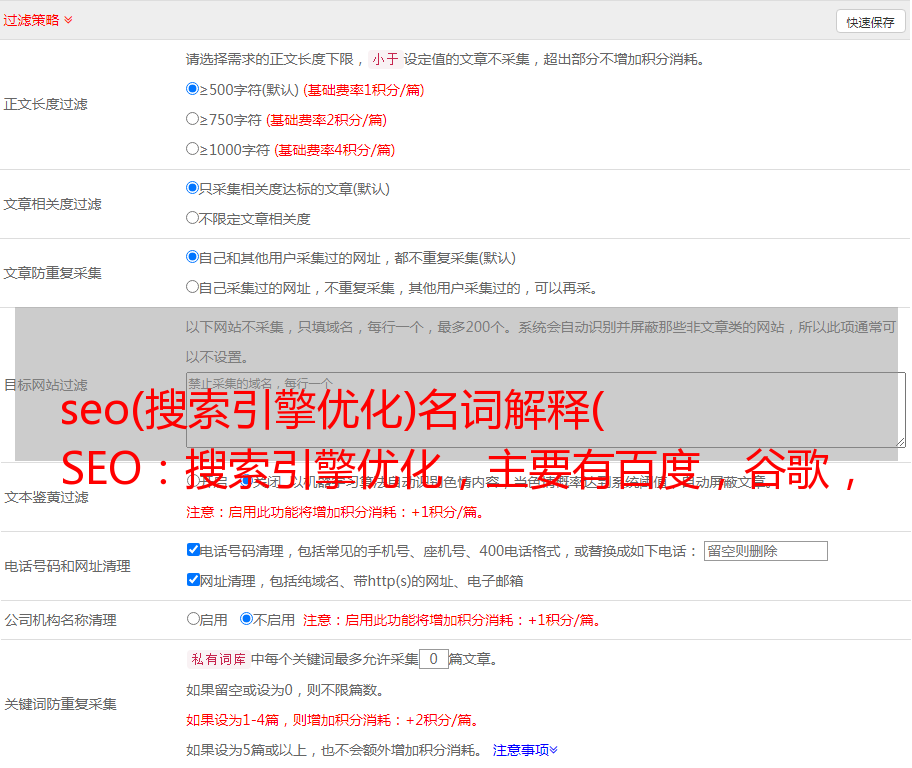The height and width of the screenshot is (768, 912).
Task: Focus the 禁止采集的域名 text area
Action: coord(546,410)
